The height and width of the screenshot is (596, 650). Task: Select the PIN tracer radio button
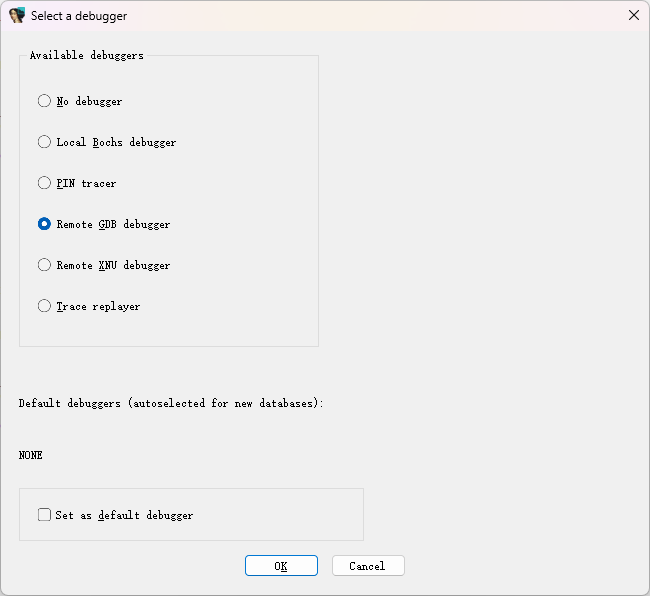click(x=44, y=183)
